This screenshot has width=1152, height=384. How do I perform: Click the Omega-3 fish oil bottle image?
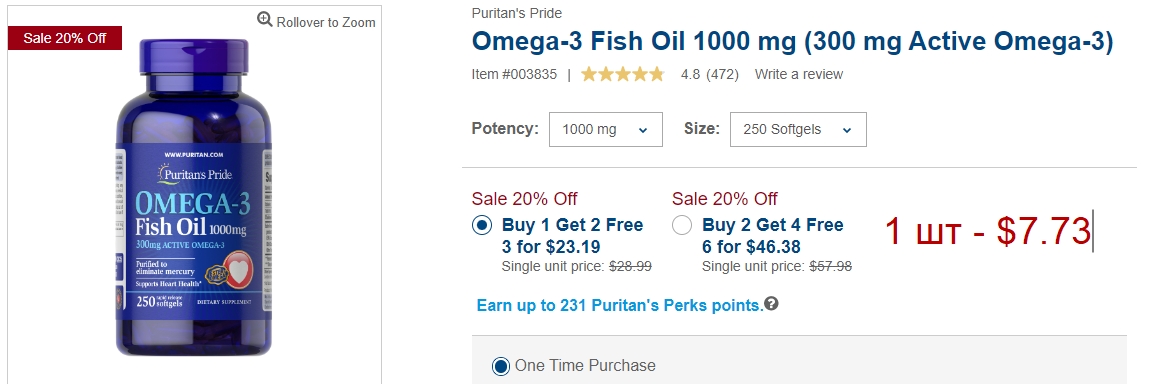194,198
